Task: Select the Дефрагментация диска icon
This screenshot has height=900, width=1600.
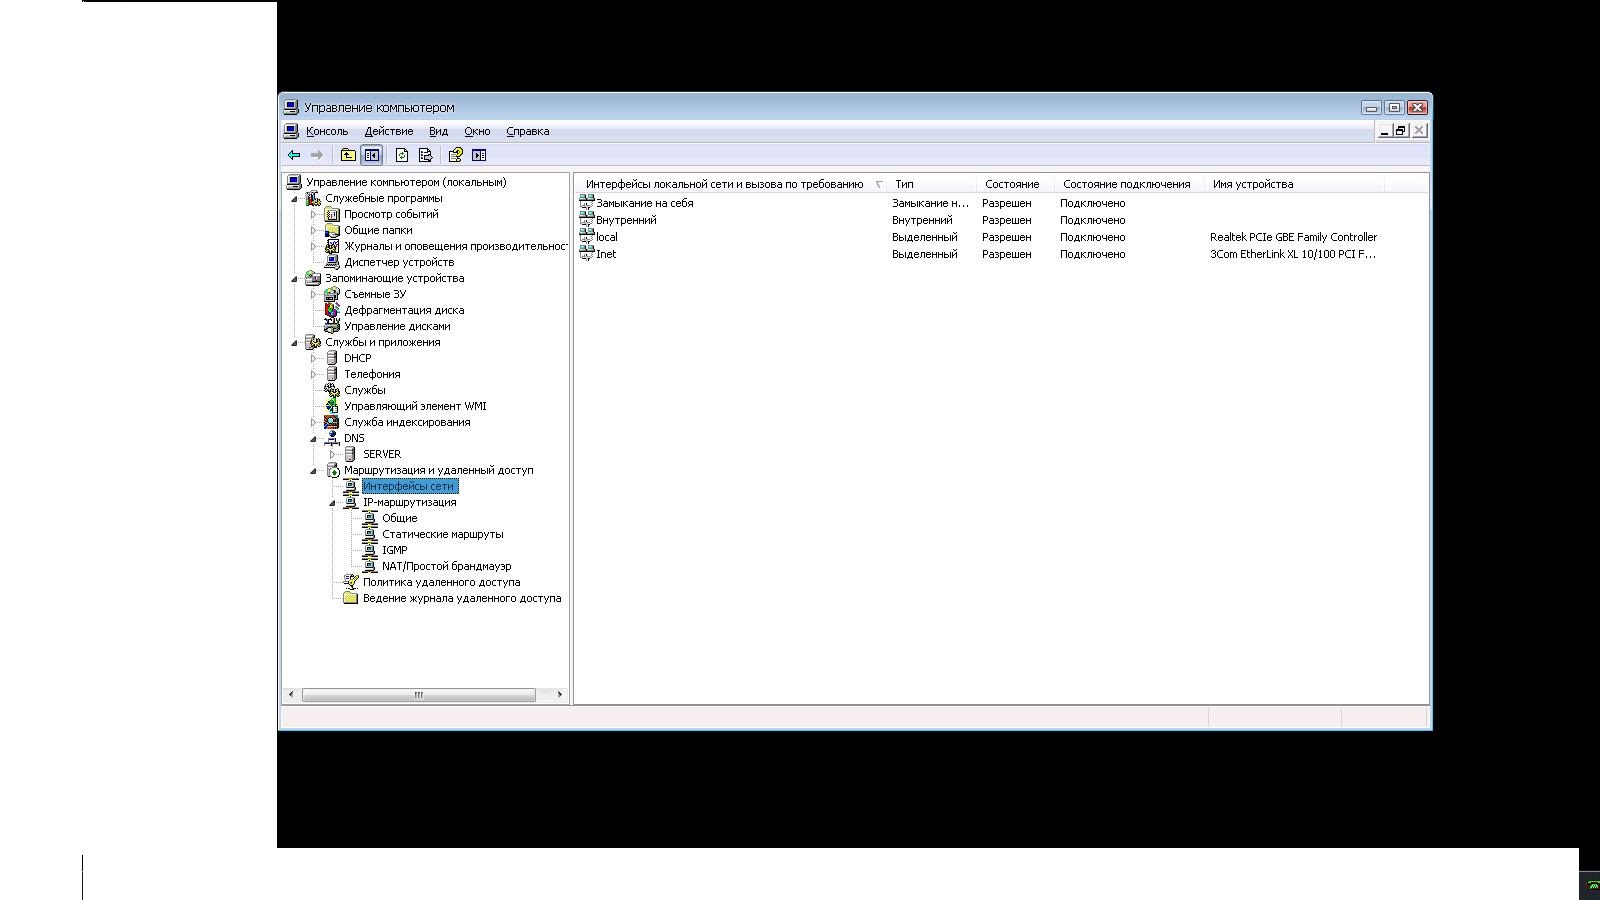Action: click(x=332, y=310)
